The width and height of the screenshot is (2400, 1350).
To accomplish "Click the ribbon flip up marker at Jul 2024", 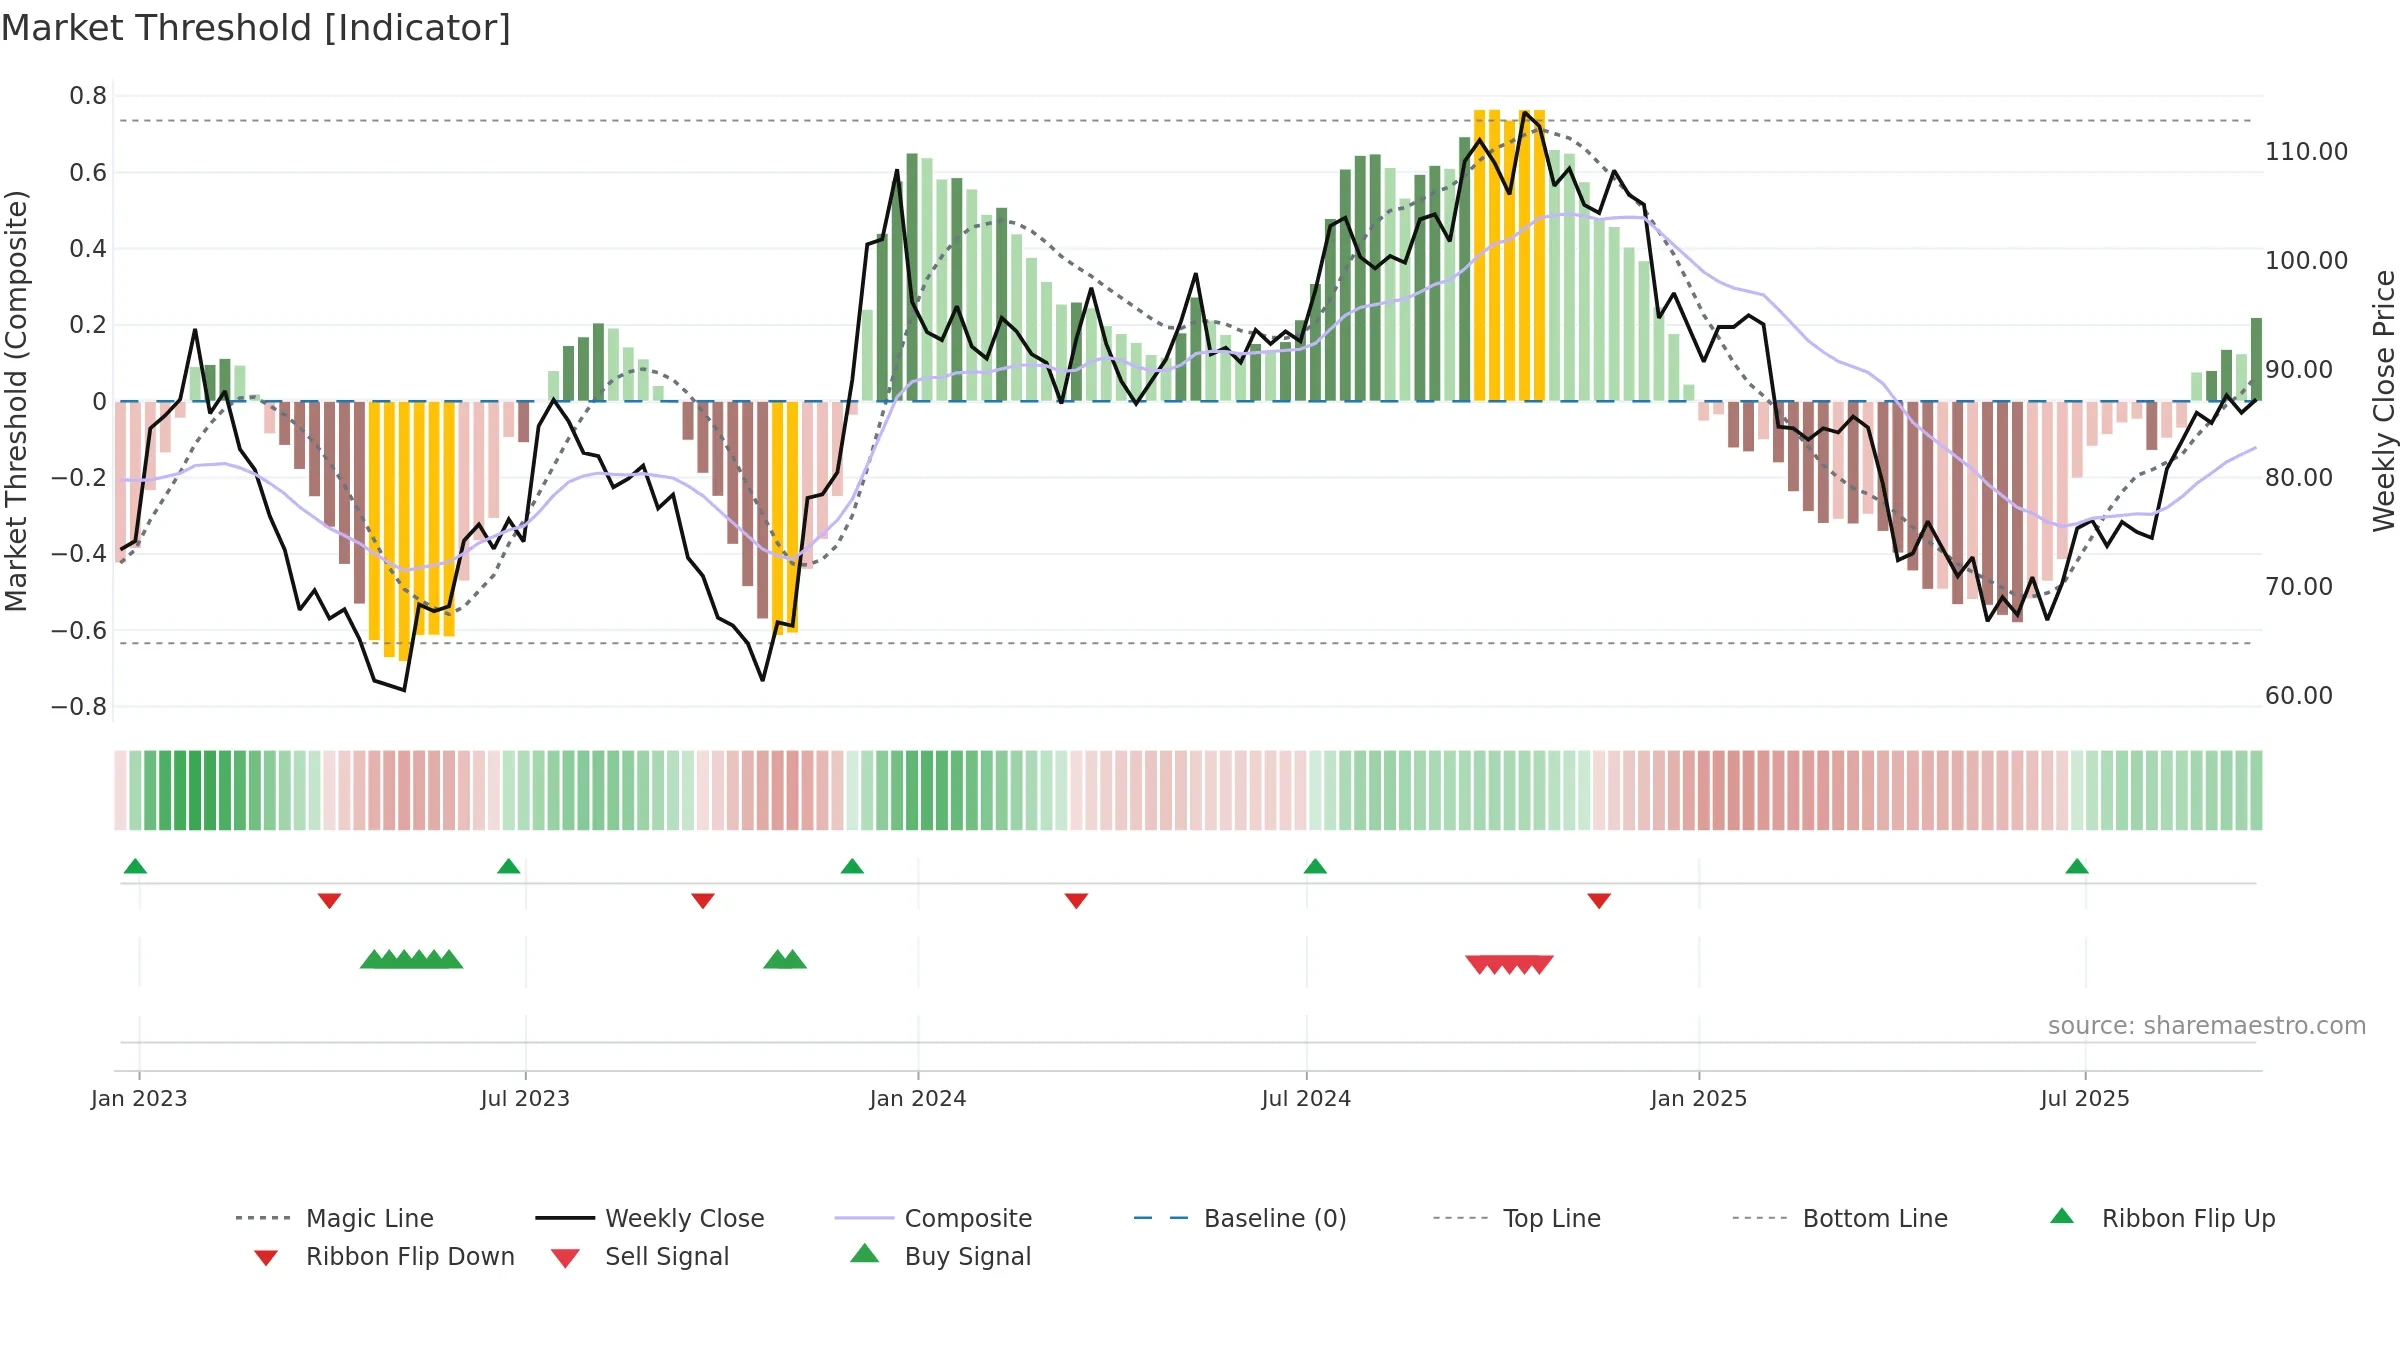I will [x=1315, y=866].
